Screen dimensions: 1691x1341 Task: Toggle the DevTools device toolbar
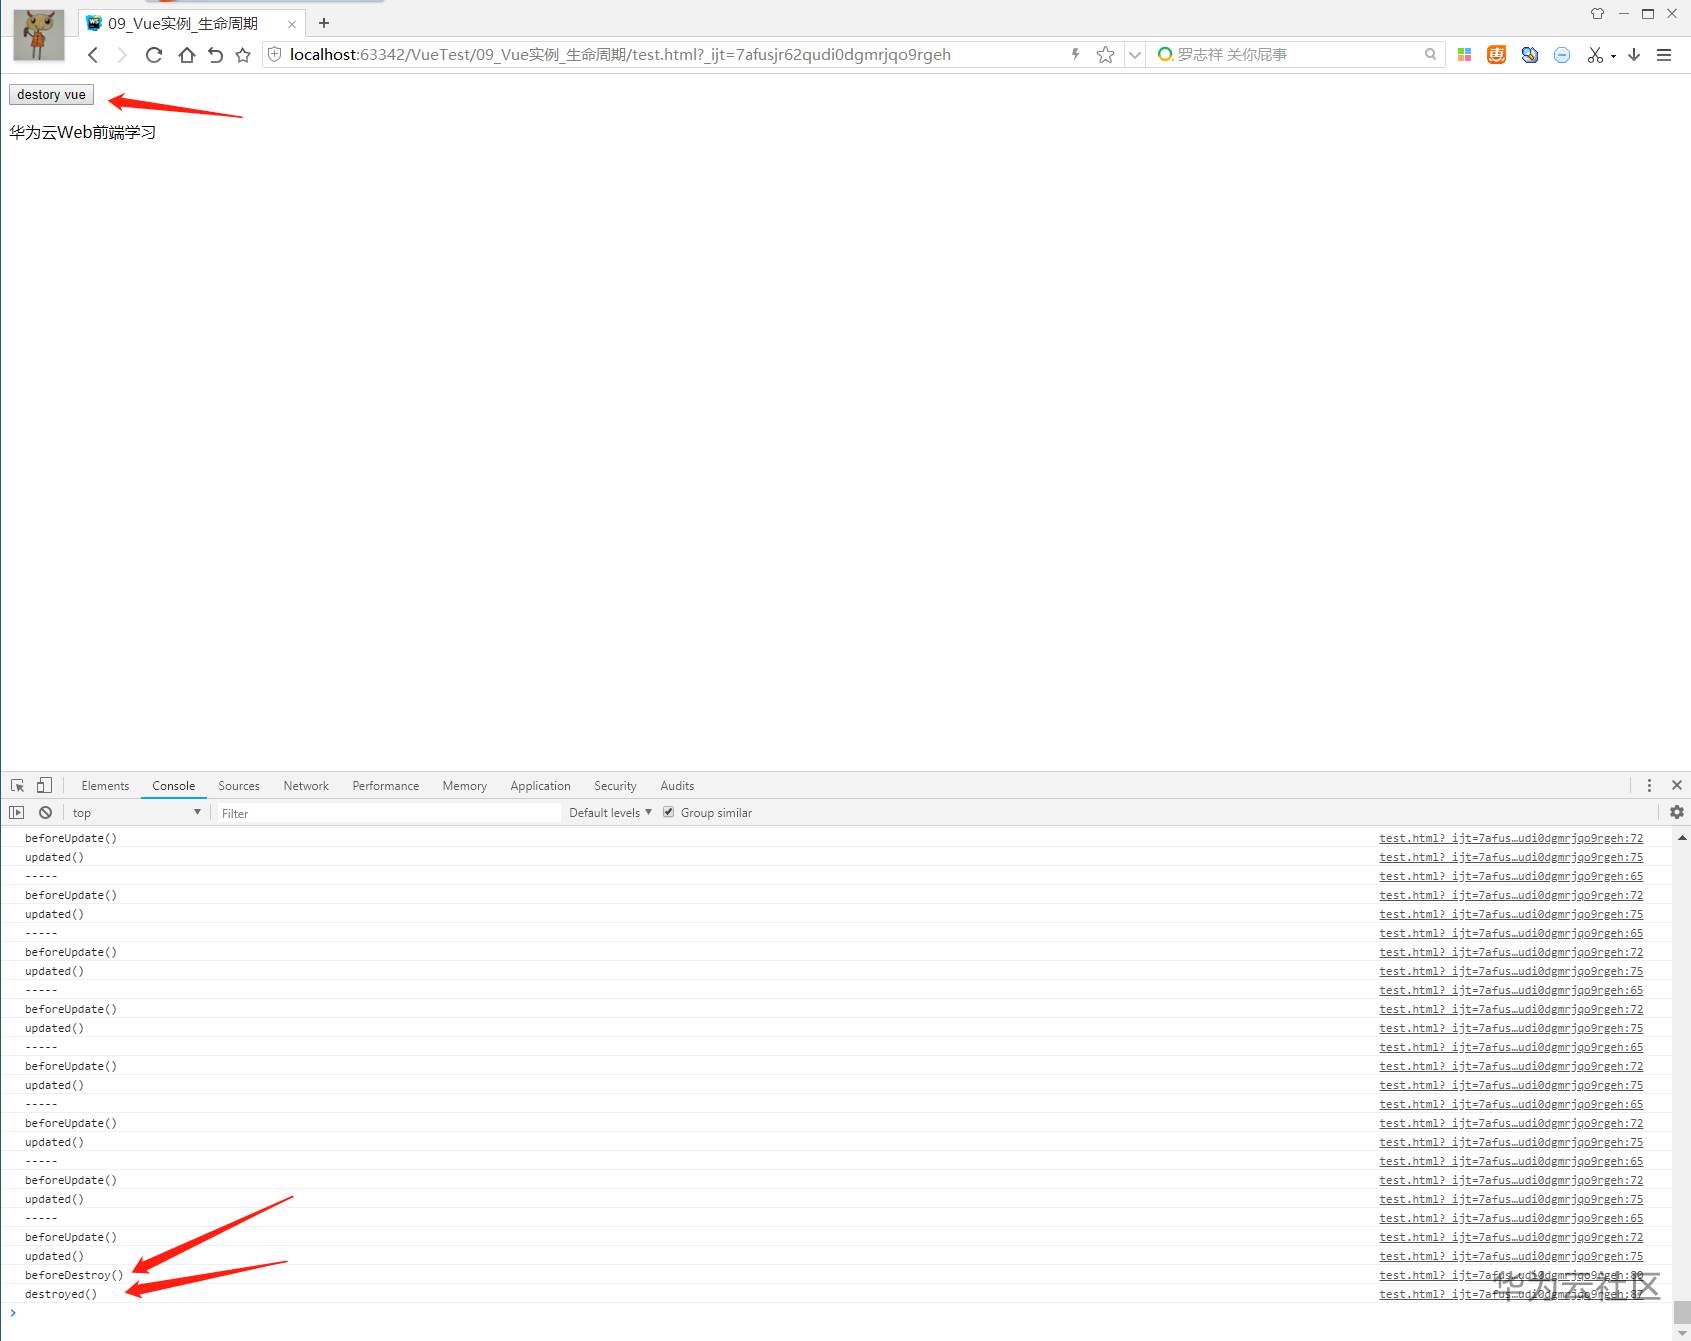click(44, 786)
